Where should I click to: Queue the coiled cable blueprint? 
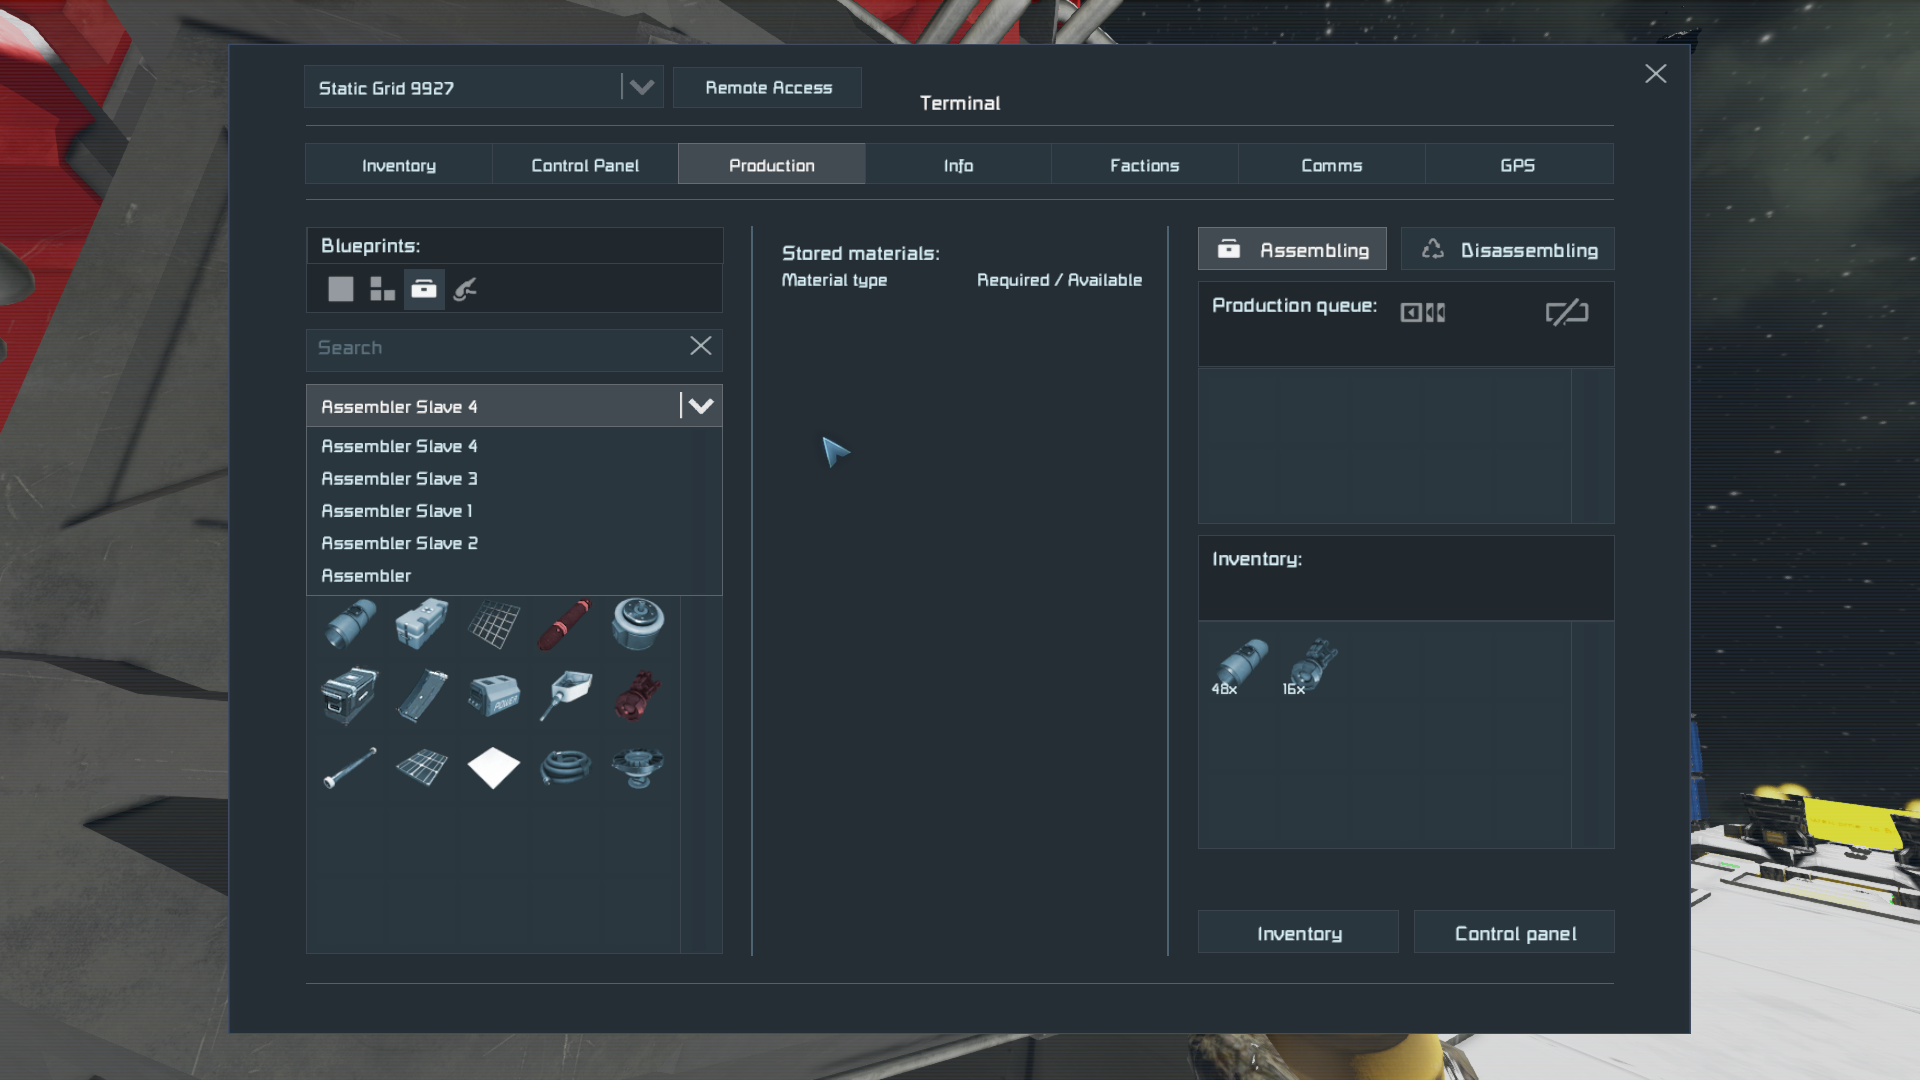point(565,767)
